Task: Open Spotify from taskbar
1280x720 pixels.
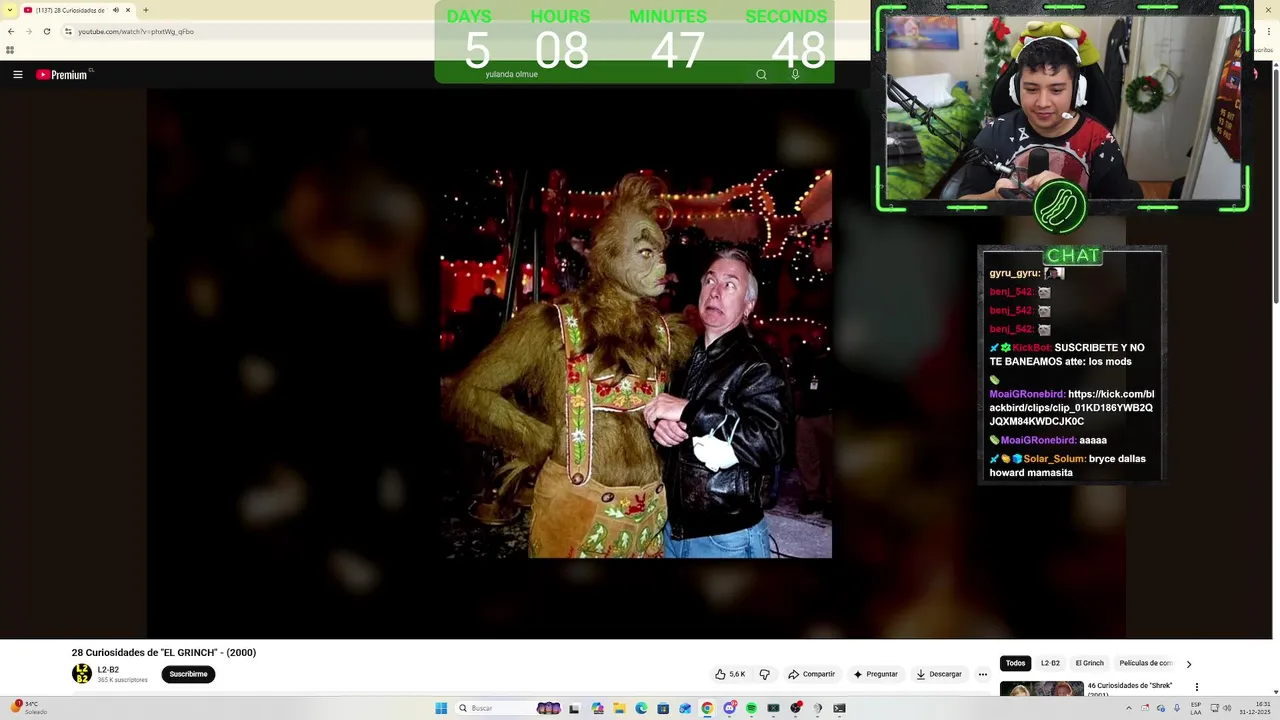Action: (751, 708)
